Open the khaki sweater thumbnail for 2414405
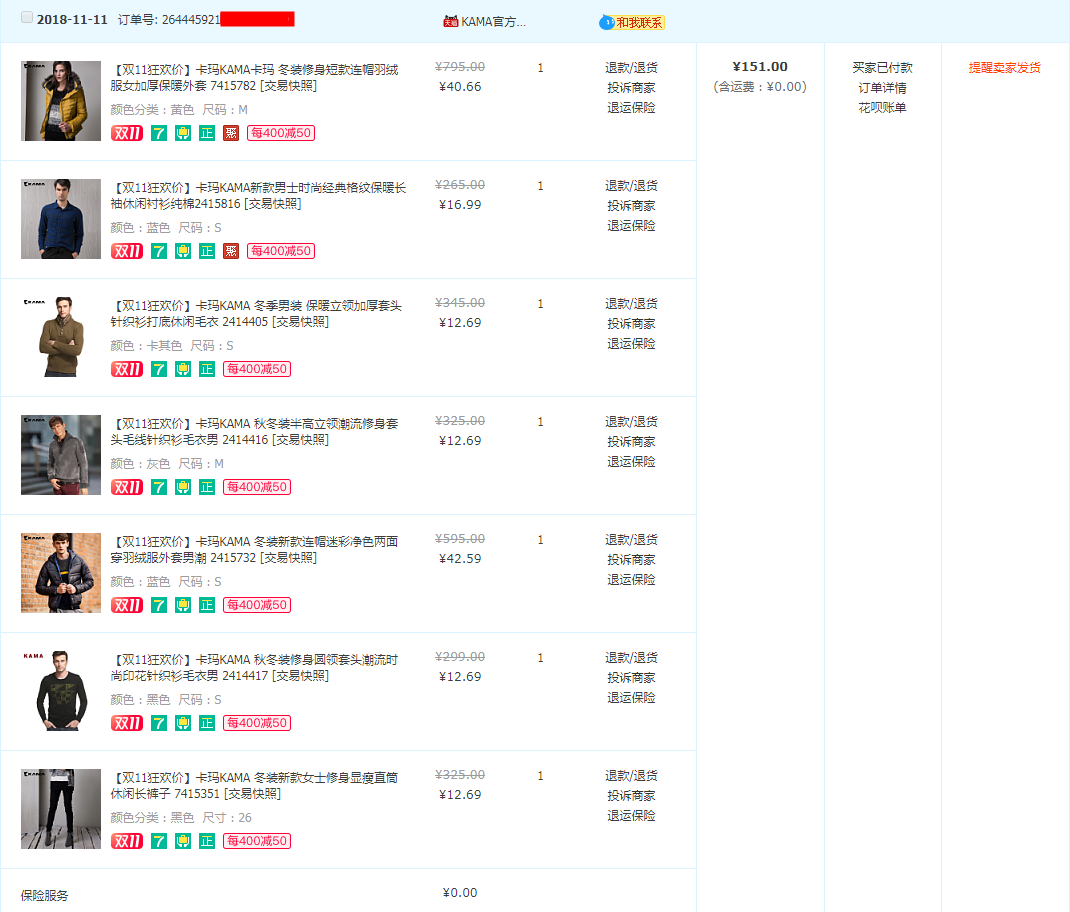The width and height of the screenshot is (1070, 912). (61, 337)
